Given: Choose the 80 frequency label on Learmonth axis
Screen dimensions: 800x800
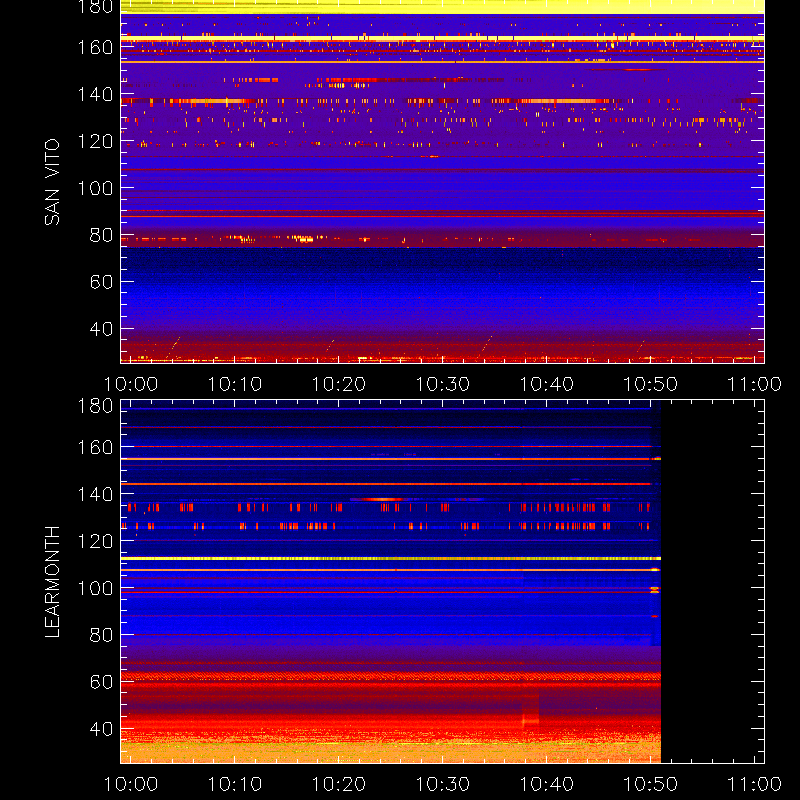Looking at the screenshot, I should [x=102, y=635].
